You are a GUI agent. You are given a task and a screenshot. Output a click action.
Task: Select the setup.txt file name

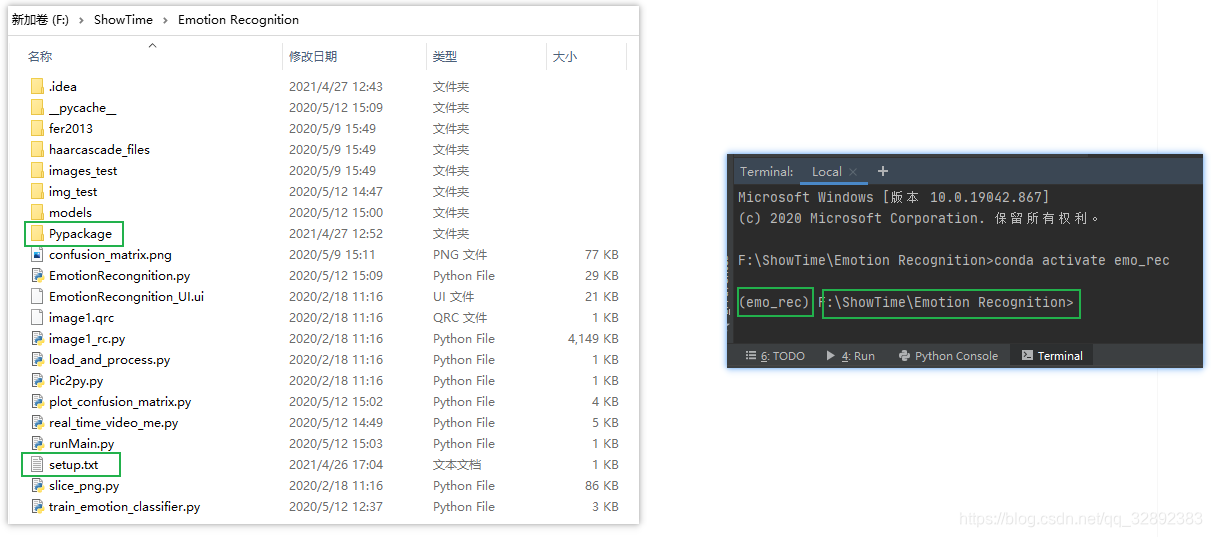74,464
